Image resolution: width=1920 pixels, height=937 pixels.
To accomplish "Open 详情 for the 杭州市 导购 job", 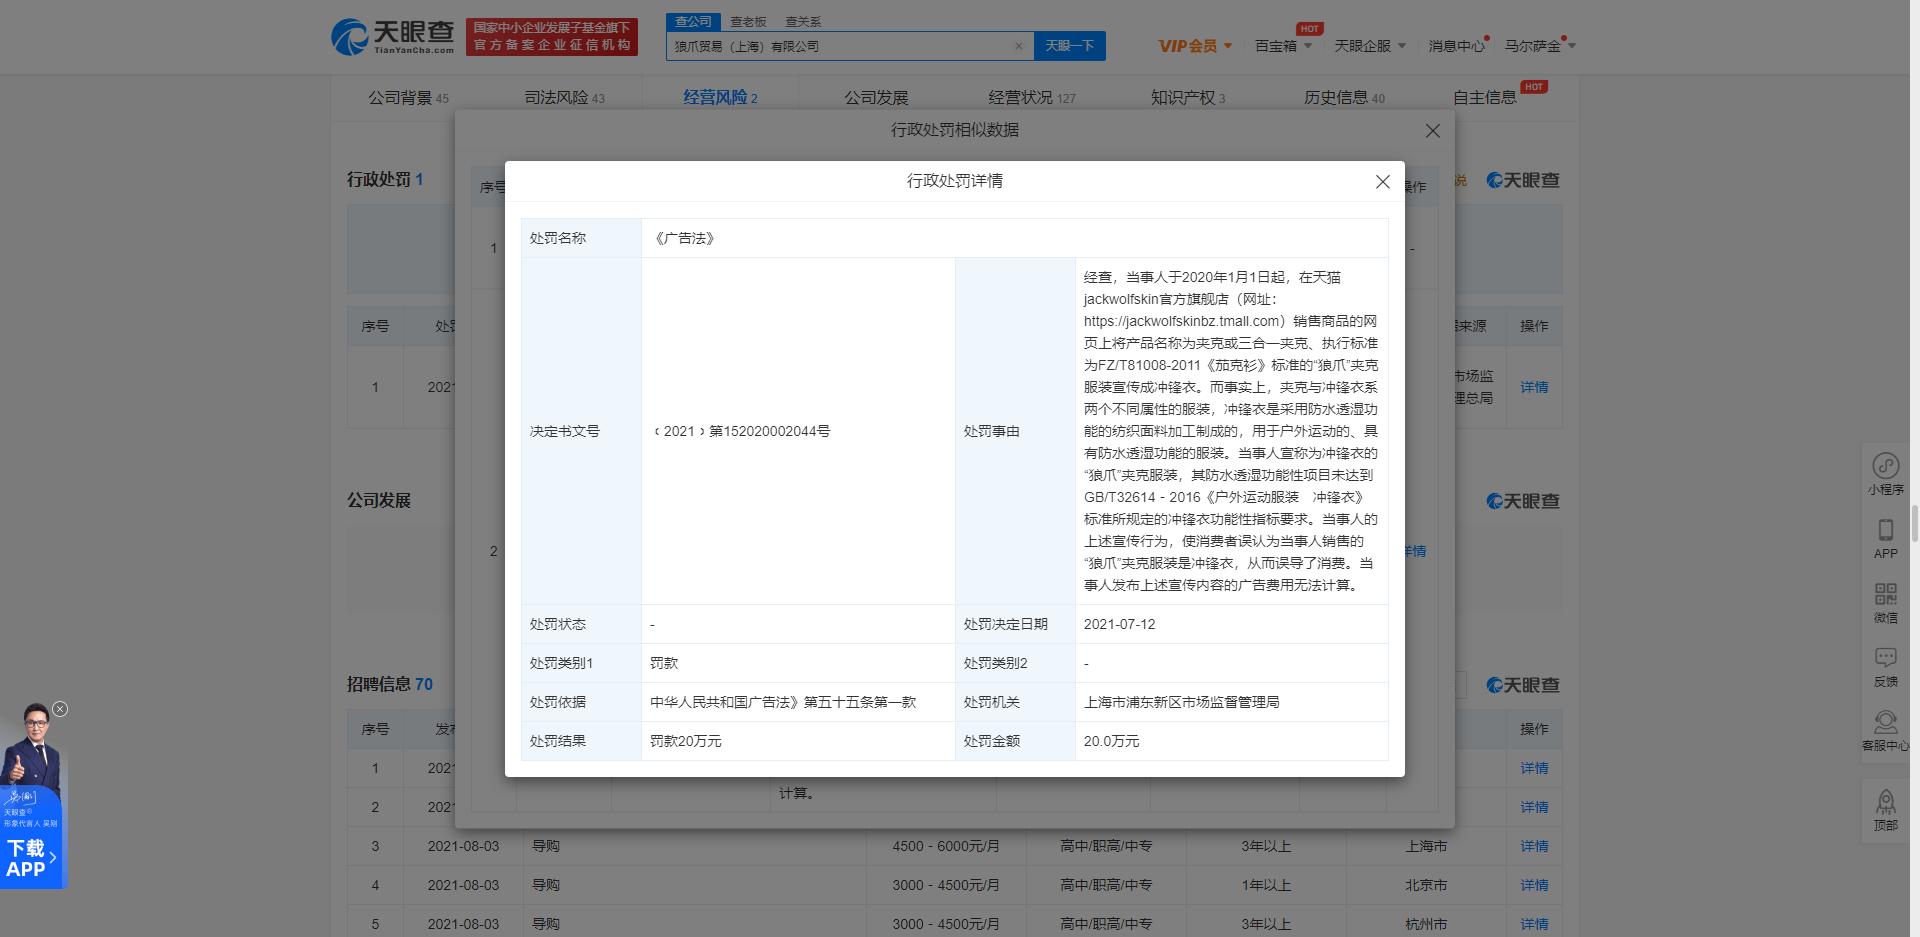I will click(1534, 924).
